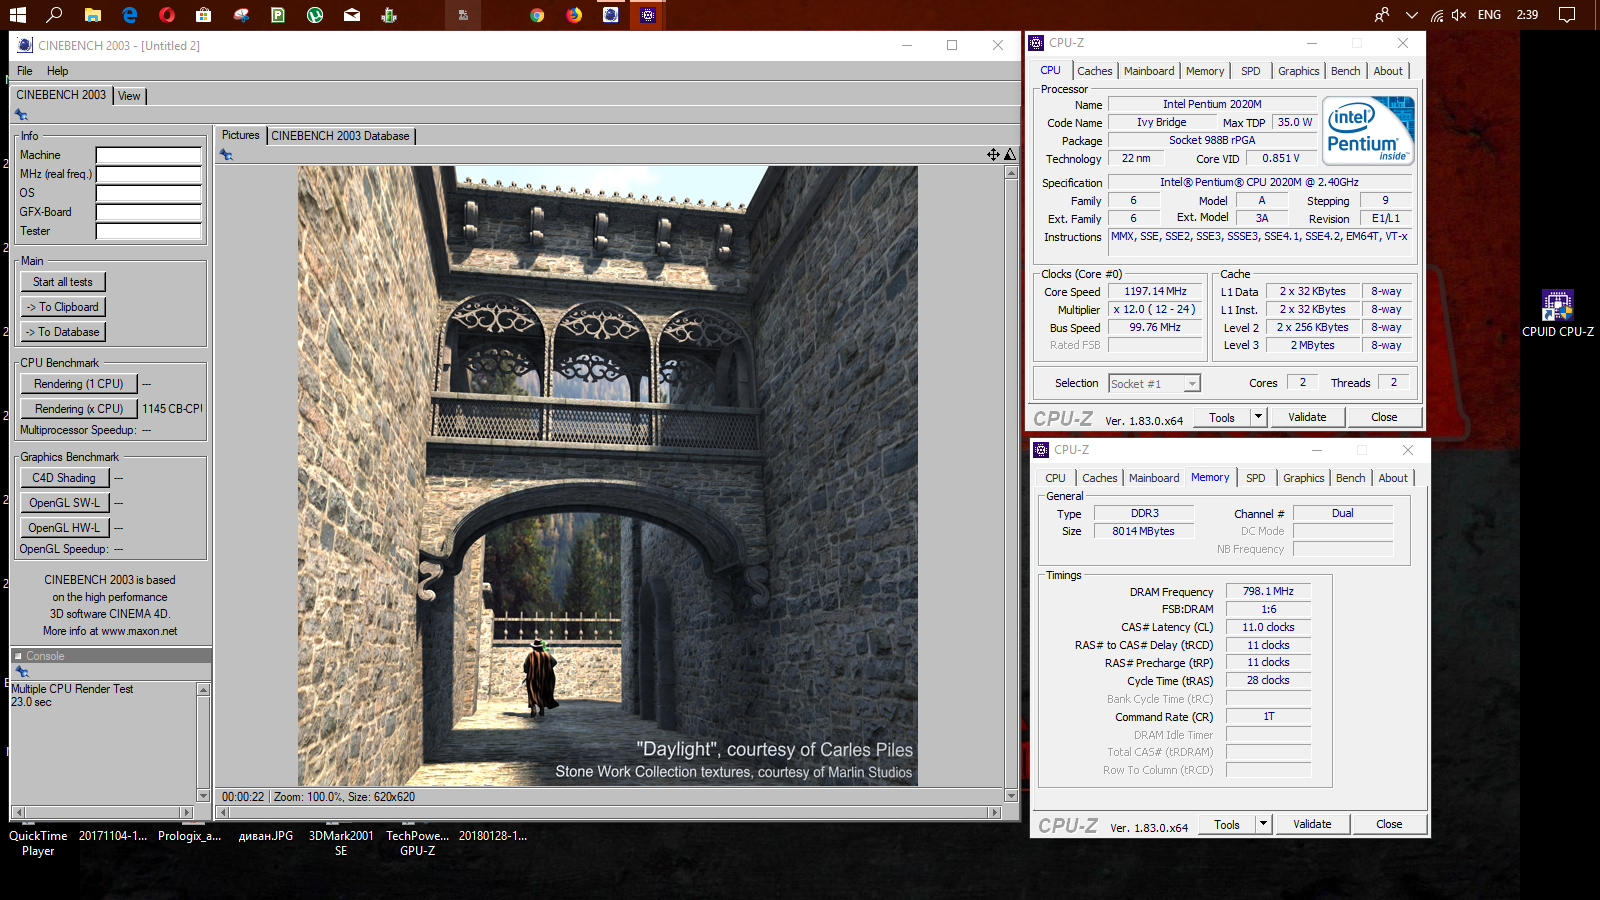The image size is (1600, 900).
Task: Start the OpenGL HW-L test
Action: click(x=64, y=528)
